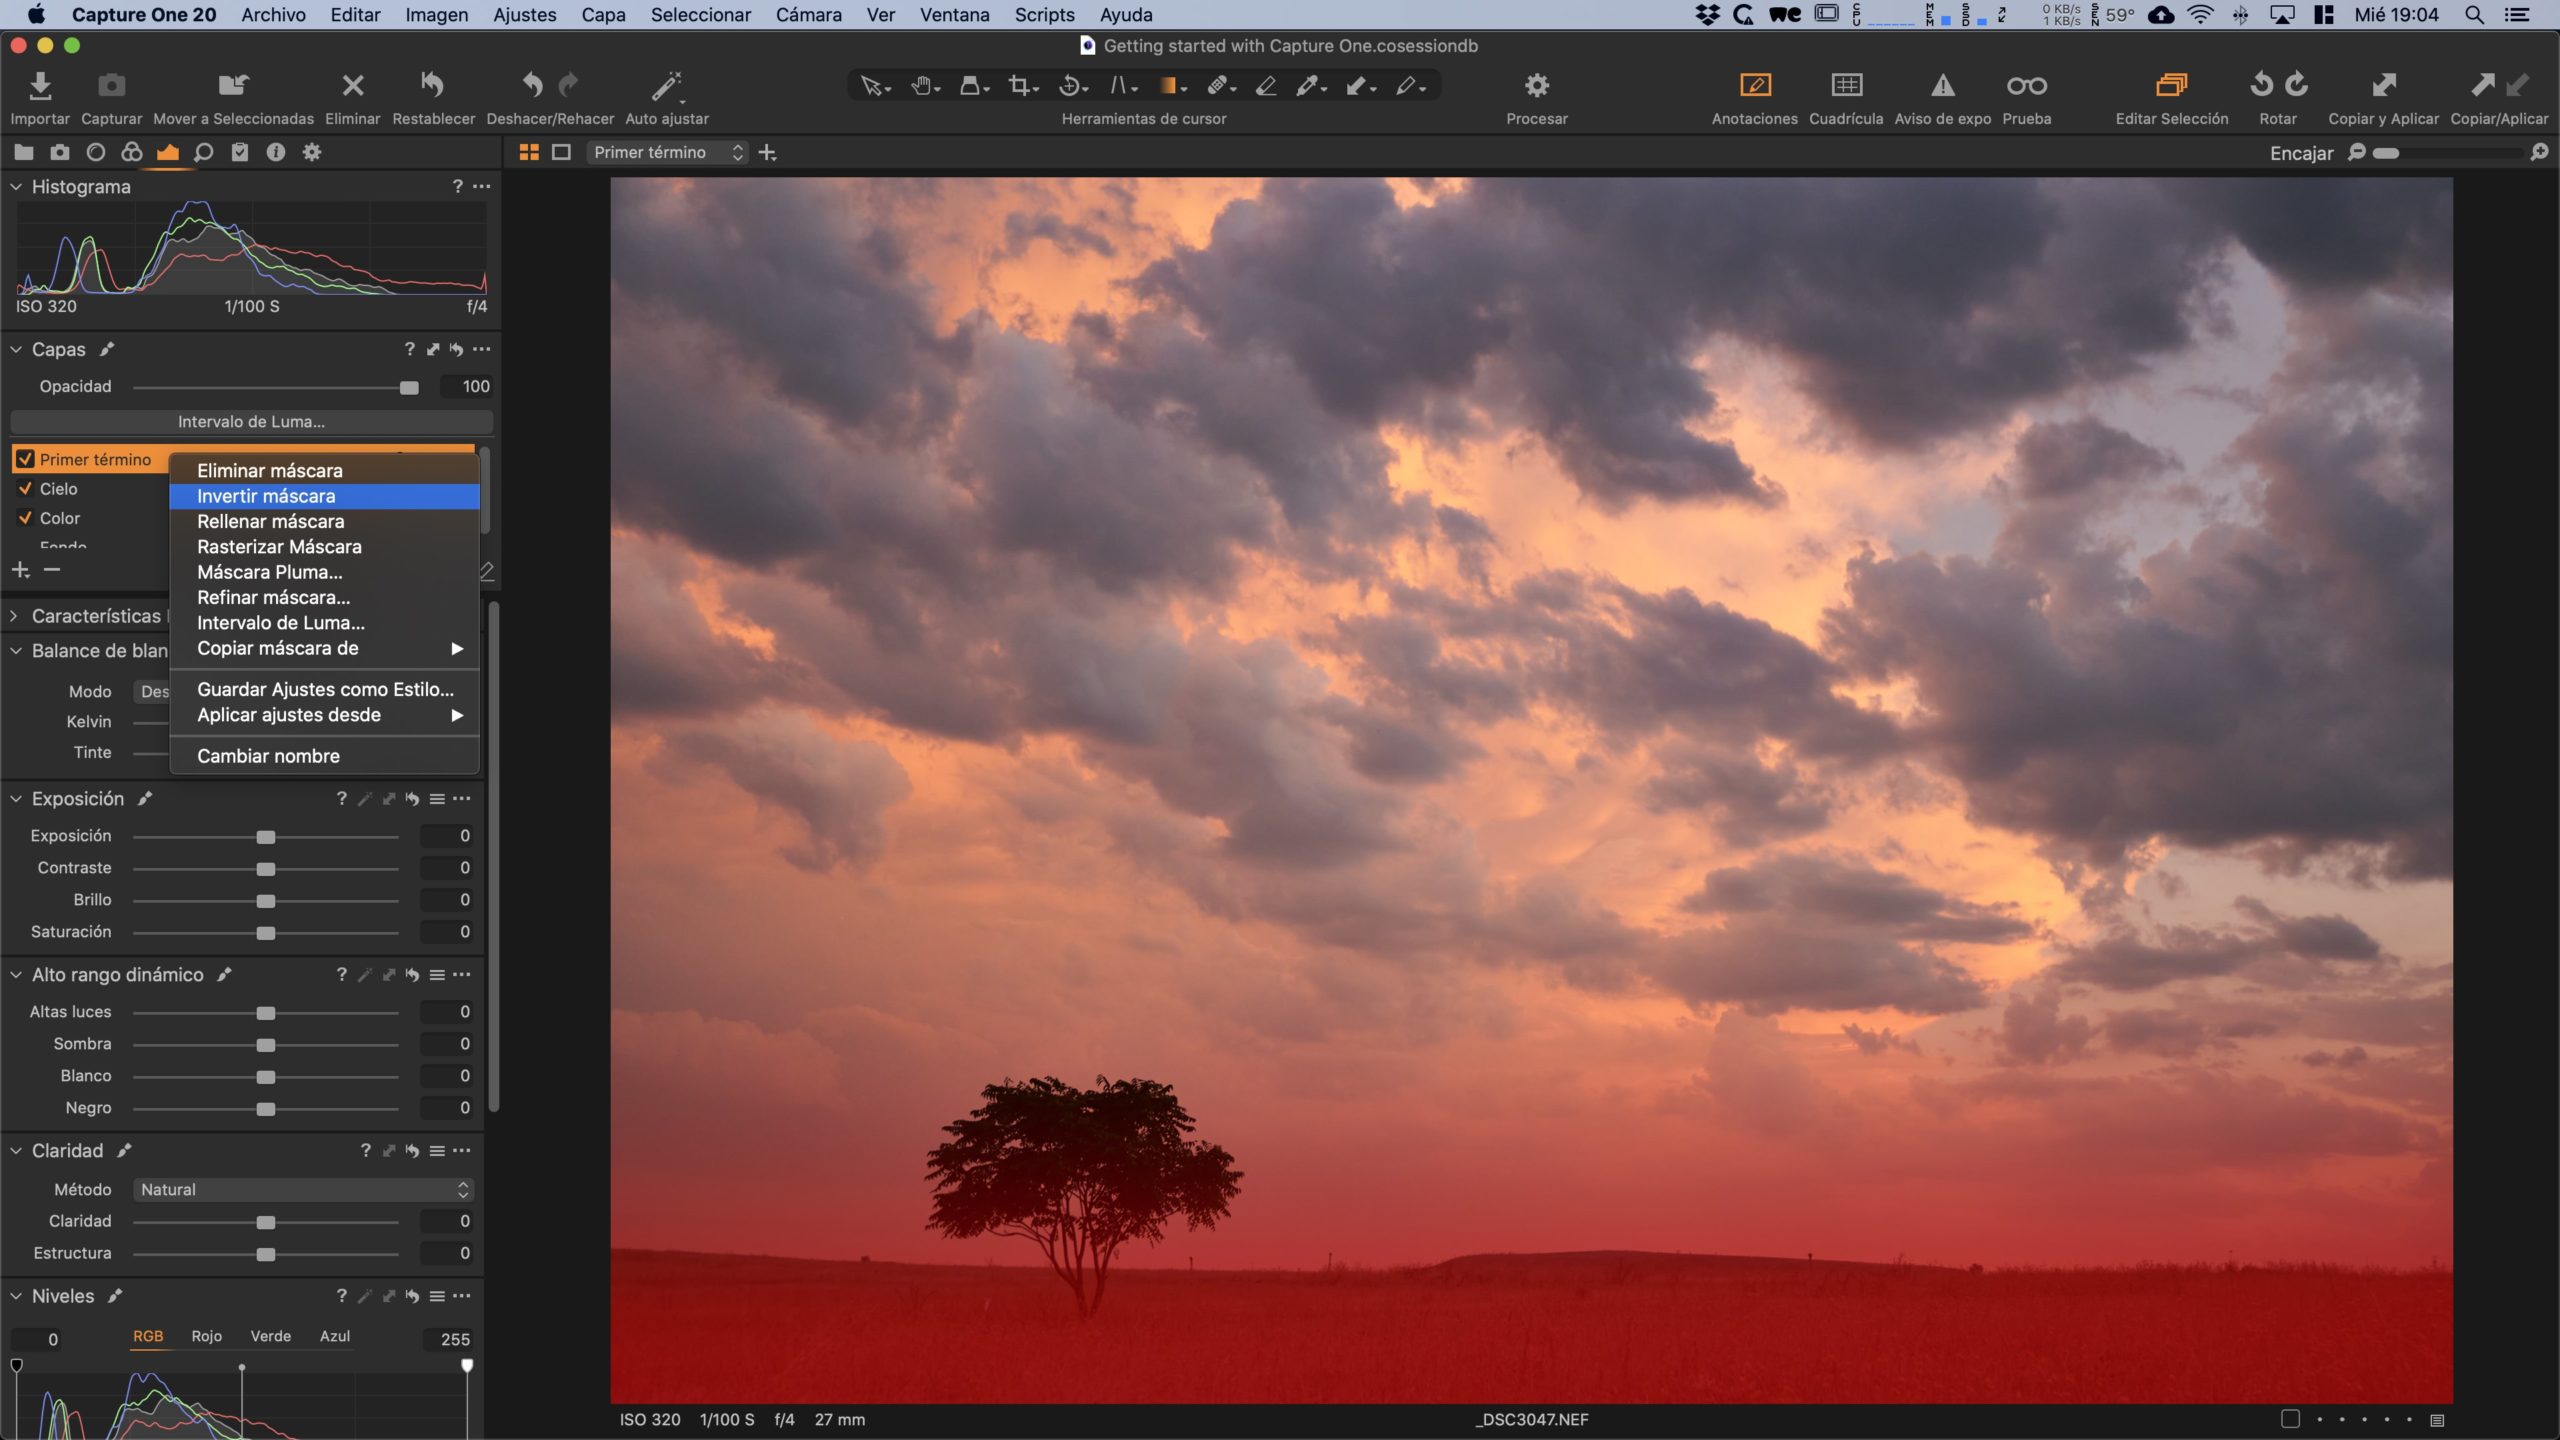Enable Prueba proofing glasses icon
Viewport: 2560px width, 1440px height.
pos(2027,86)
